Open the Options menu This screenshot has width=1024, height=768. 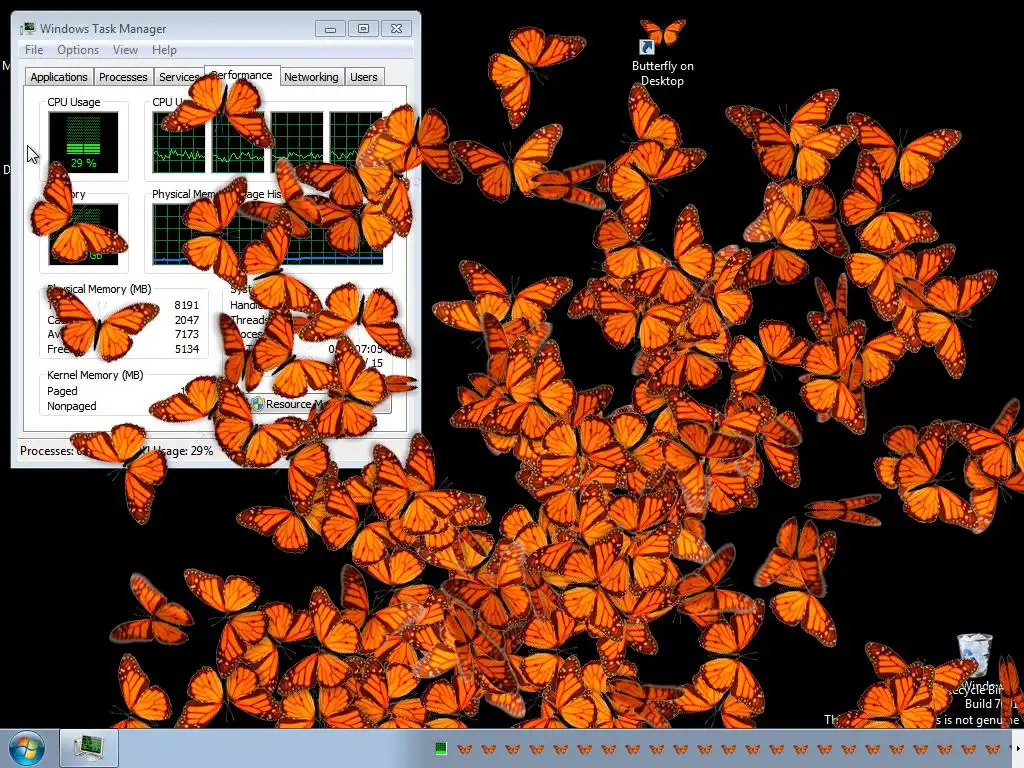[78, 50]
